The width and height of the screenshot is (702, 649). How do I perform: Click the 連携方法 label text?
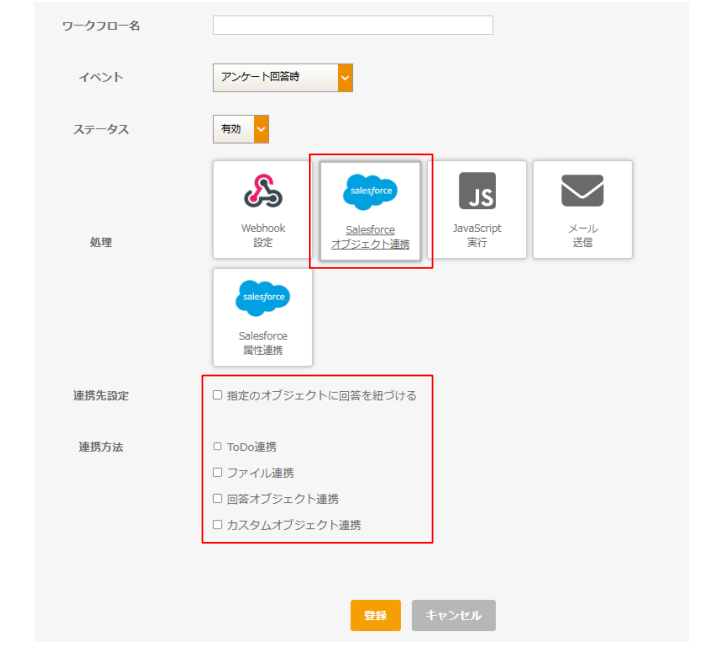pyautogui.click(x=101, y=447)
